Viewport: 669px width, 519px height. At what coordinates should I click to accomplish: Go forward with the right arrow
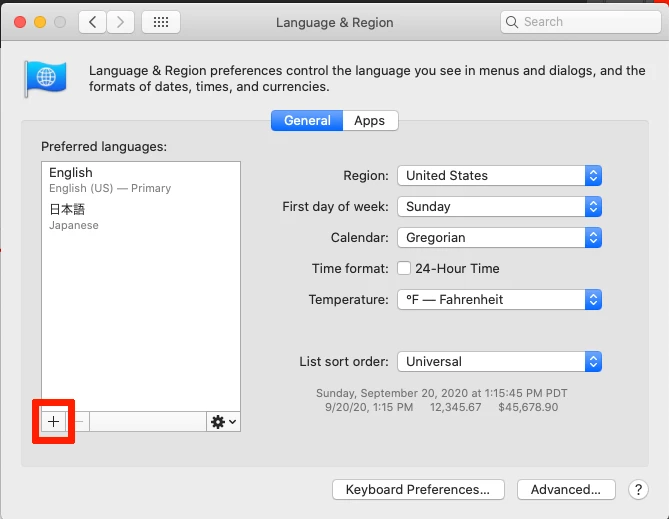click(120, 22)
